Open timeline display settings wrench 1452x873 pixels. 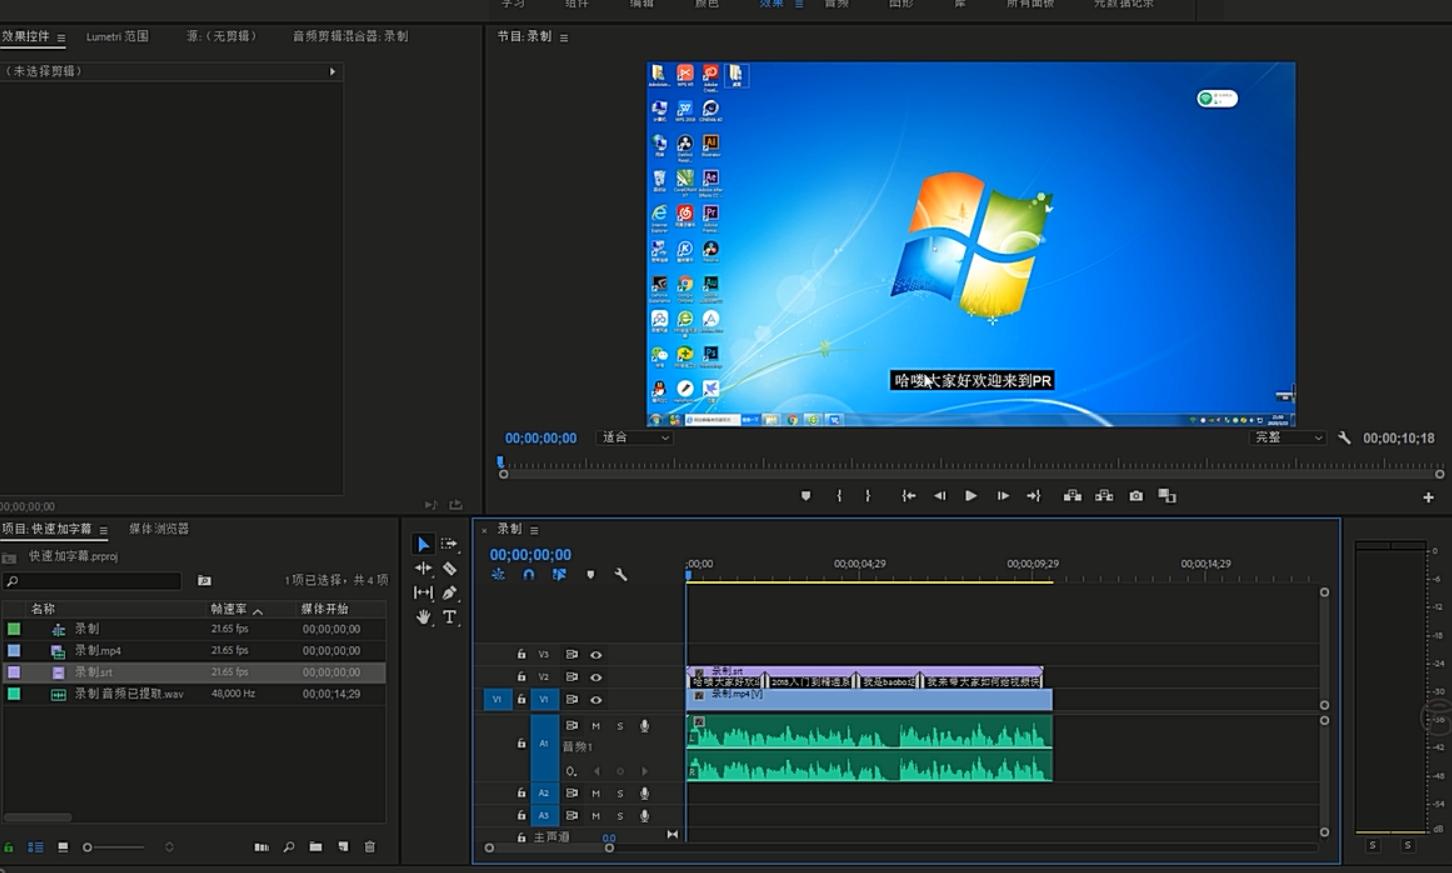[x=620, y=575]
